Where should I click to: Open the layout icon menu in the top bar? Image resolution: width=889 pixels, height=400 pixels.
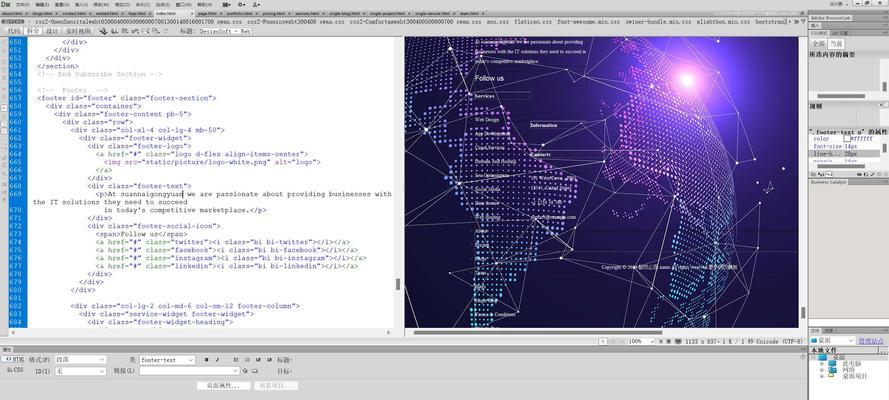point(227,5)
